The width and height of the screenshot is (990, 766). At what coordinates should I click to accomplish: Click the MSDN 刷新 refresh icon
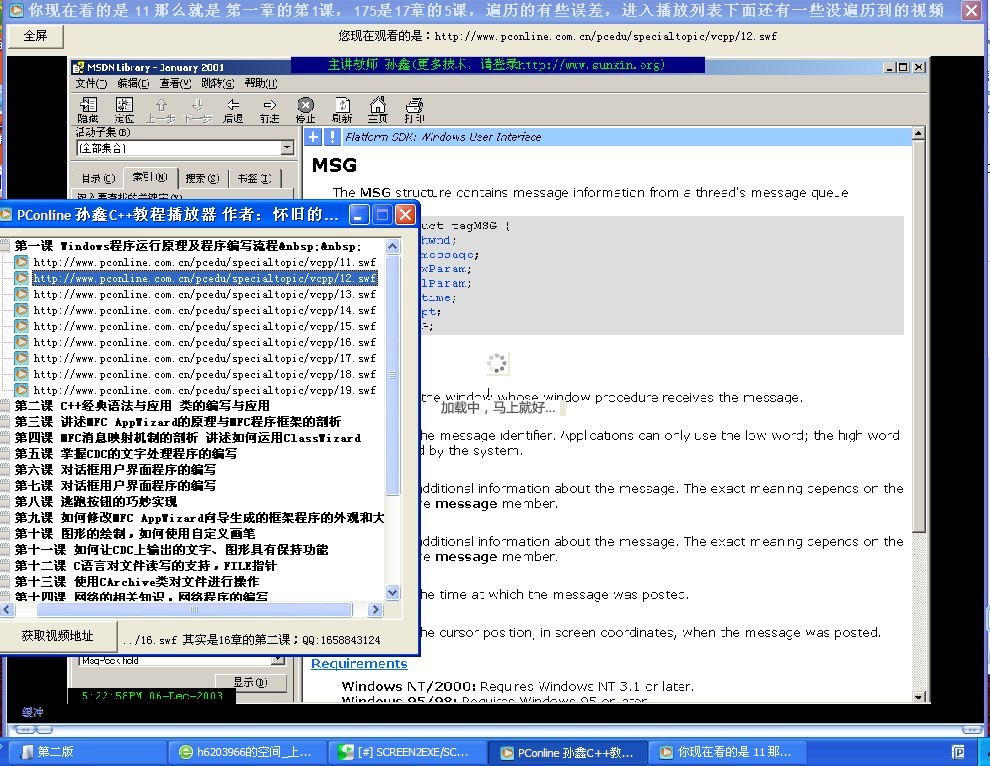342,110
